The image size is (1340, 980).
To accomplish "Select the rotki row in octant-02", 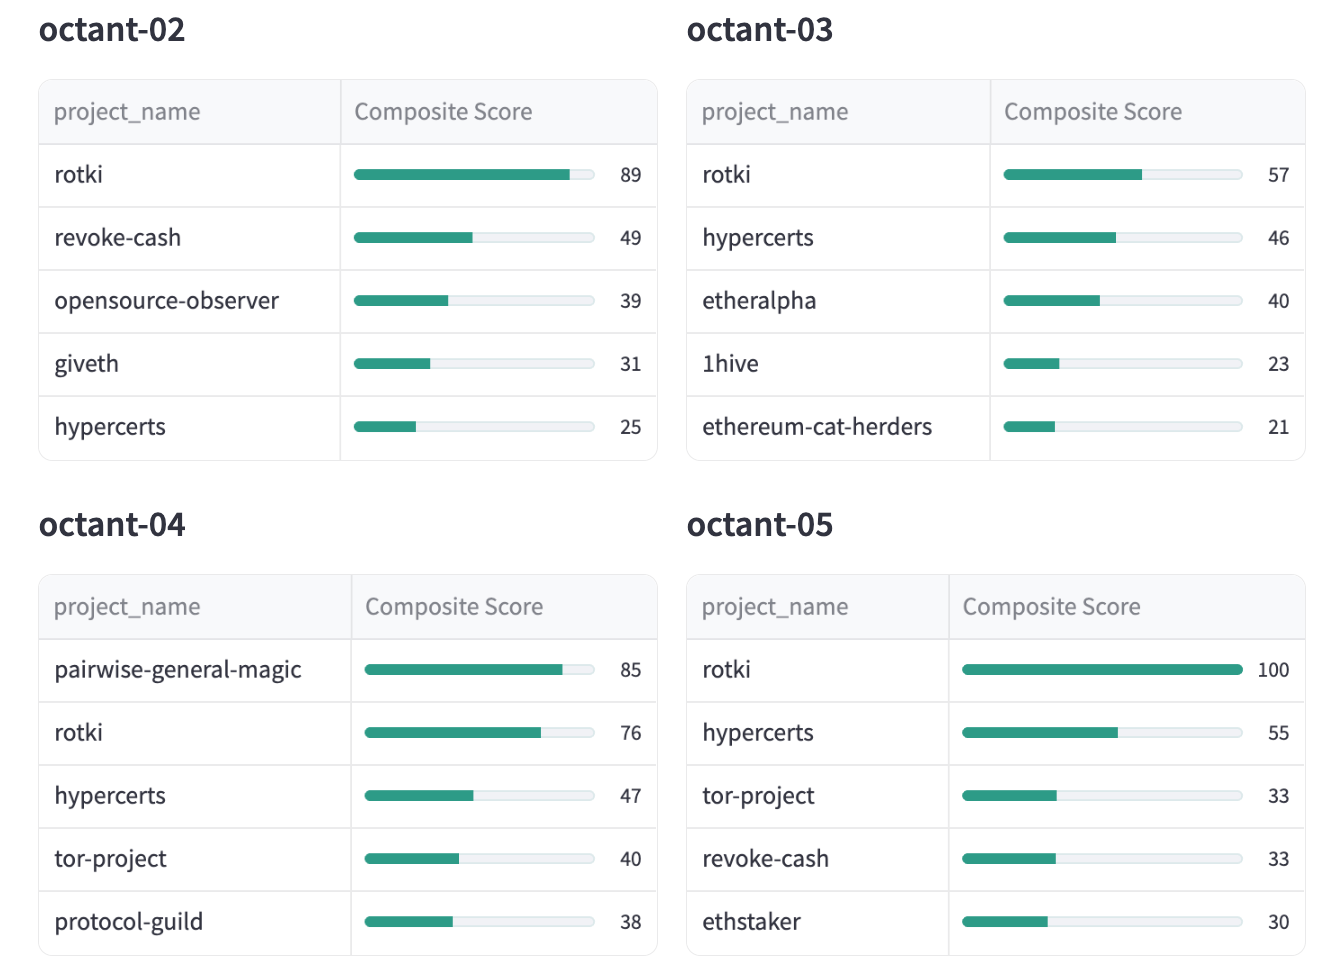I will [79, 175].
